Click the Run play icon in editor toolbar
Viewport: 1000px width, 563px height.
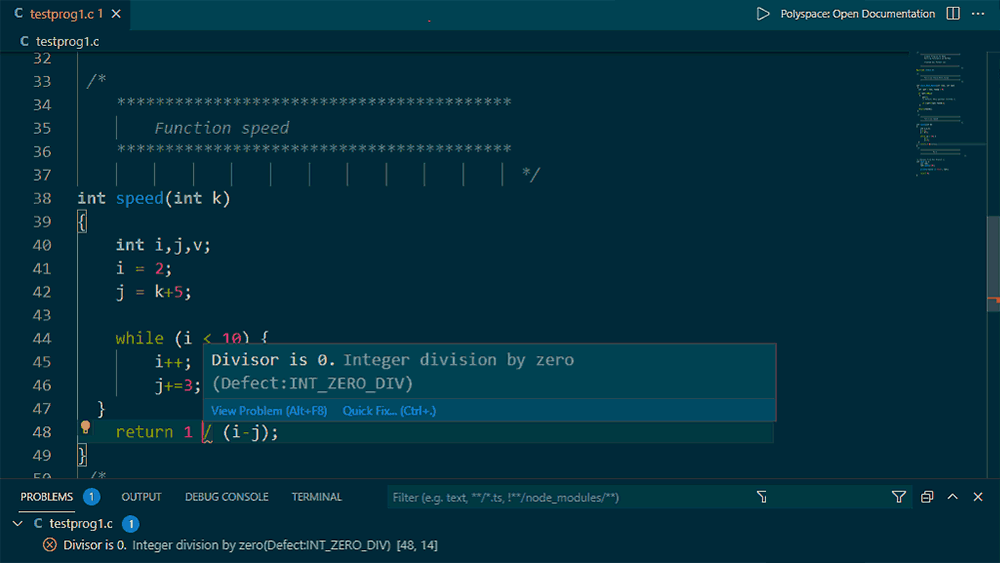(763, 14)
